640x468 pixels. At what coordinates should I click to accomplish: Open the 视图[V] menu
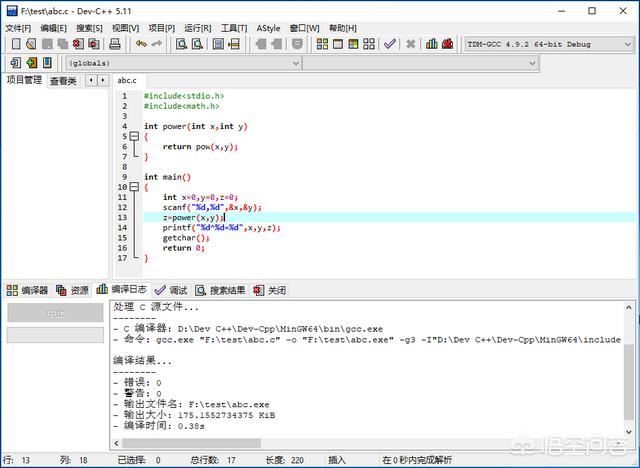click(125, 28)
